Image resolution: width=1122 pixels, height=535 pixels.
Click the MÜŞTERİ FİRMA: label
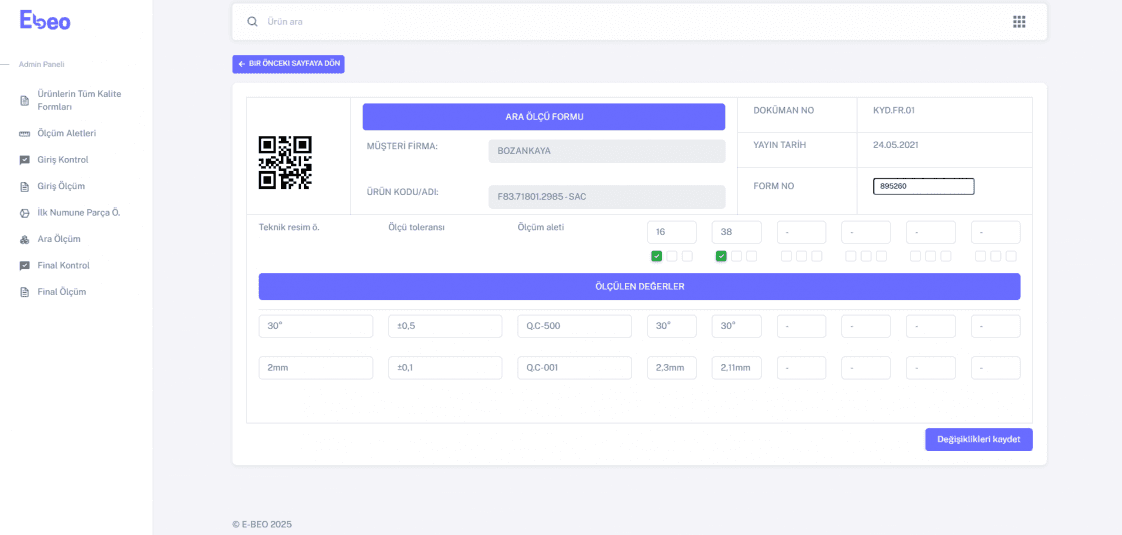click(x=402, y=147)
